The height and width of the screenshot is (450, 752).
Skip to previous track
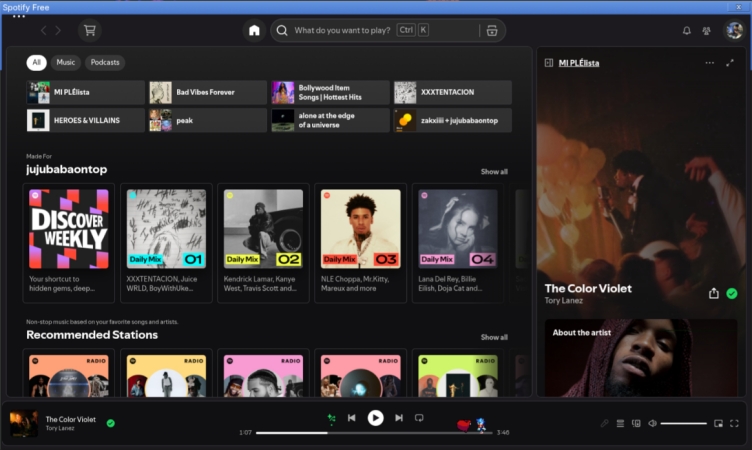(352, 418)
